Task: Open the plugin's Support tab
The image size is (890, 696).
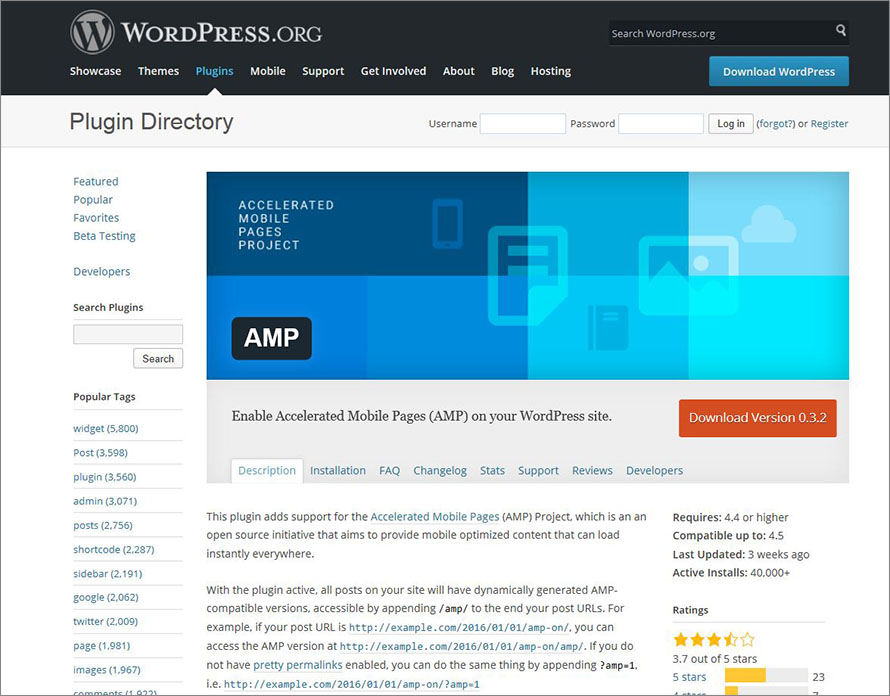Action: (538, 471)
